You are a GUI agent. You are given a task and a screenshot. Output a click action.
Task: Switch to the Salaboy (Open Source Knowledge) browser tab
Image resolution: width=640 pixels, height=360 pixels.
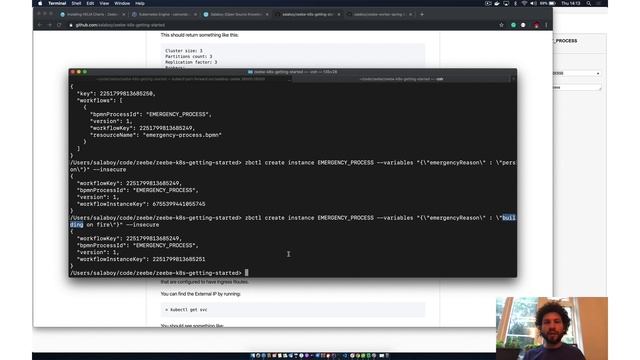pos(235,14)
